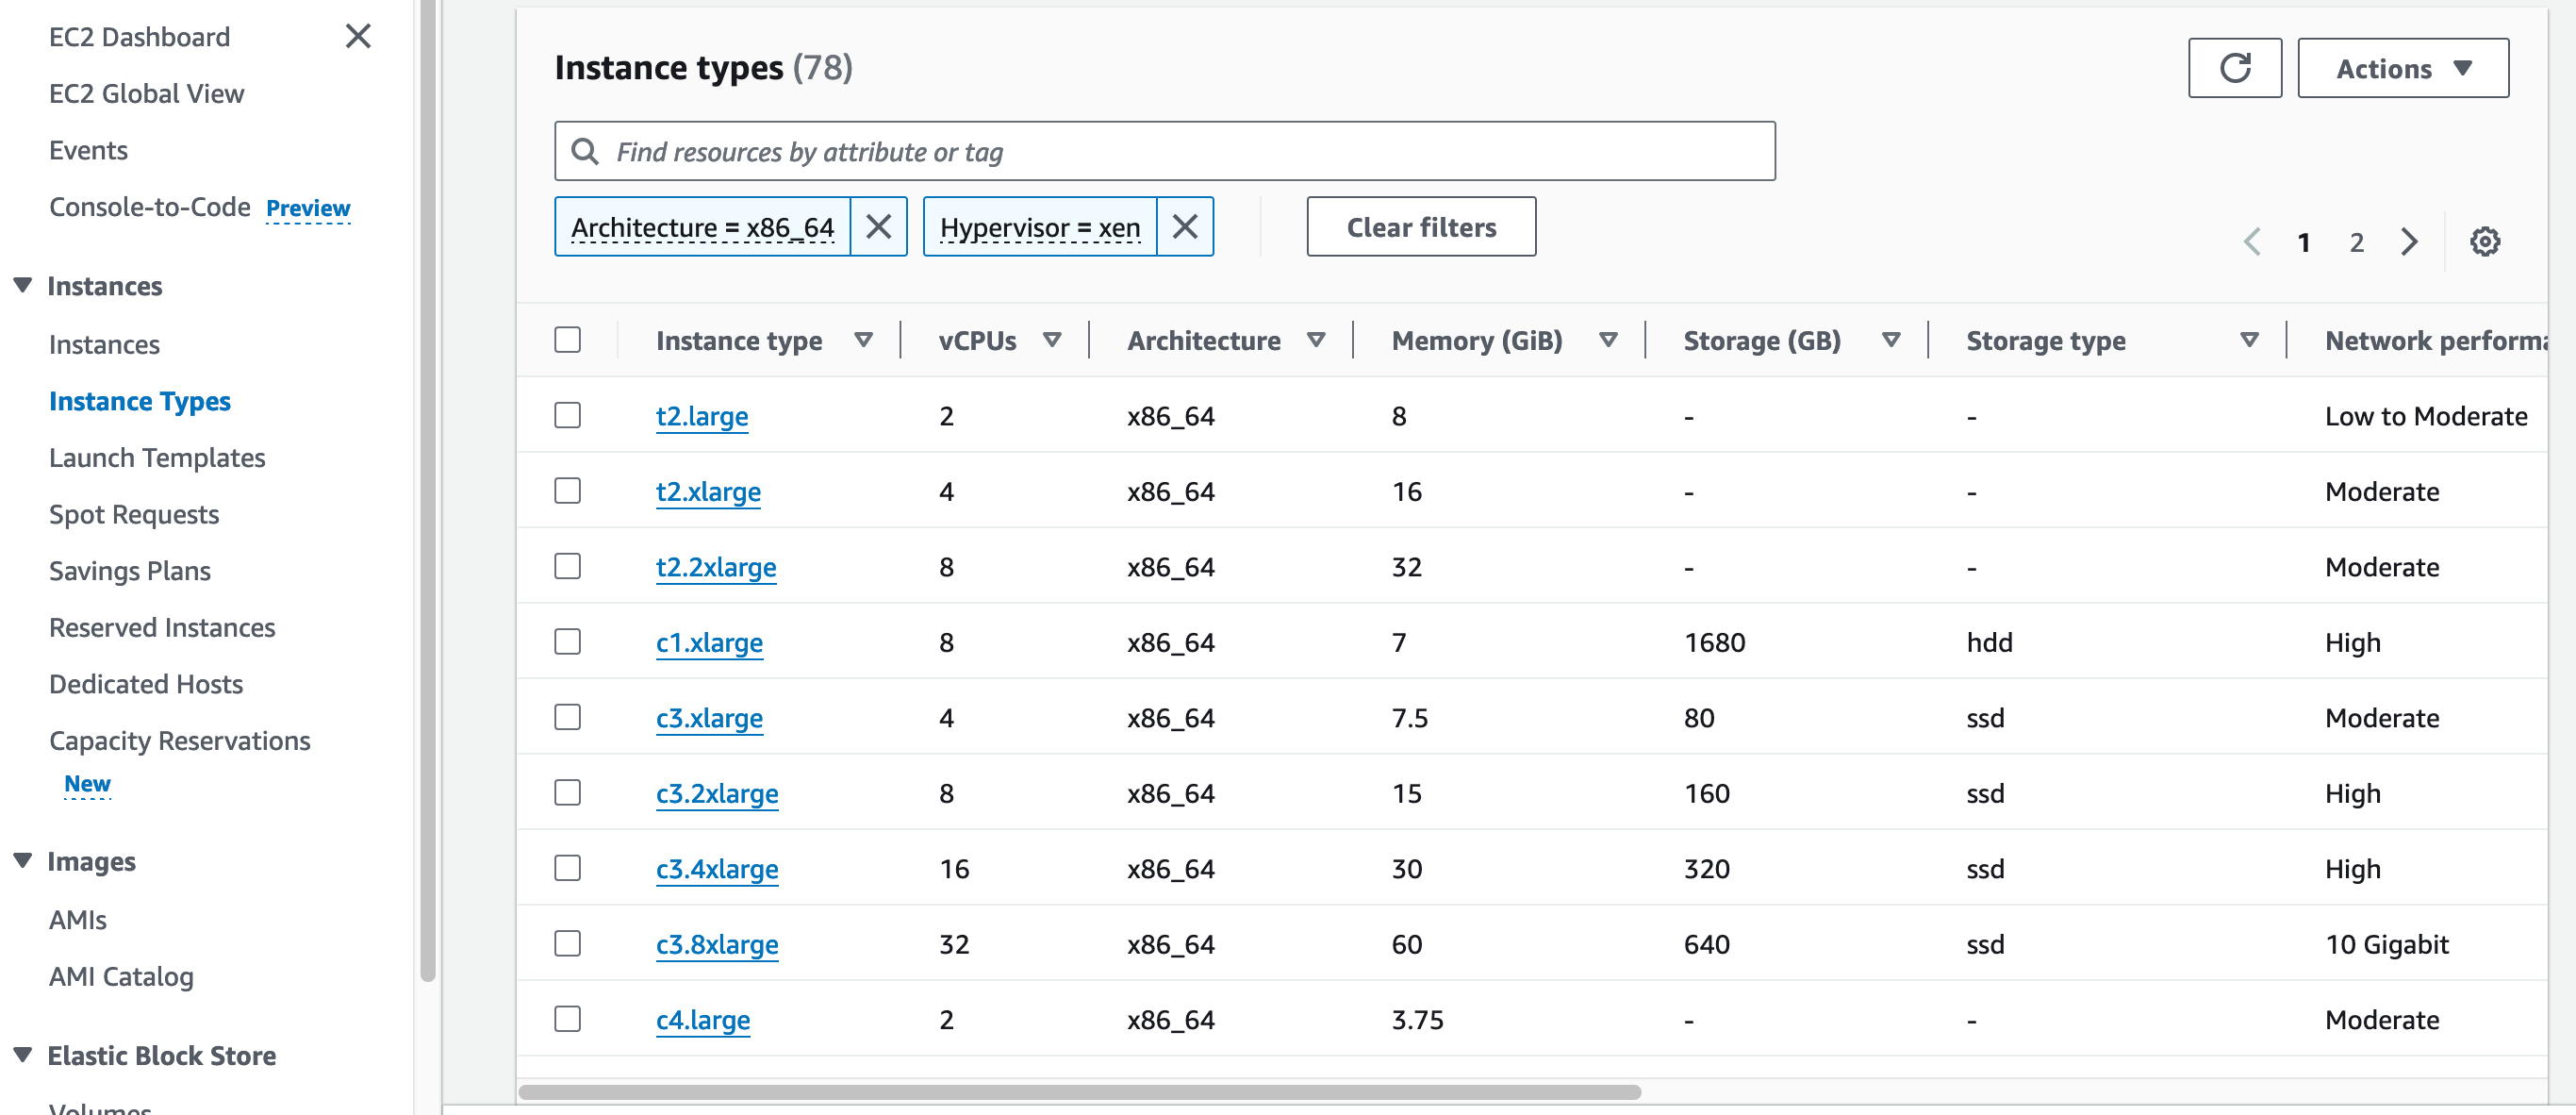Check the c3.8xlarge instance row
Image resolution: width=2576 pixels, height=1115 pixels.
pos(568,943)
